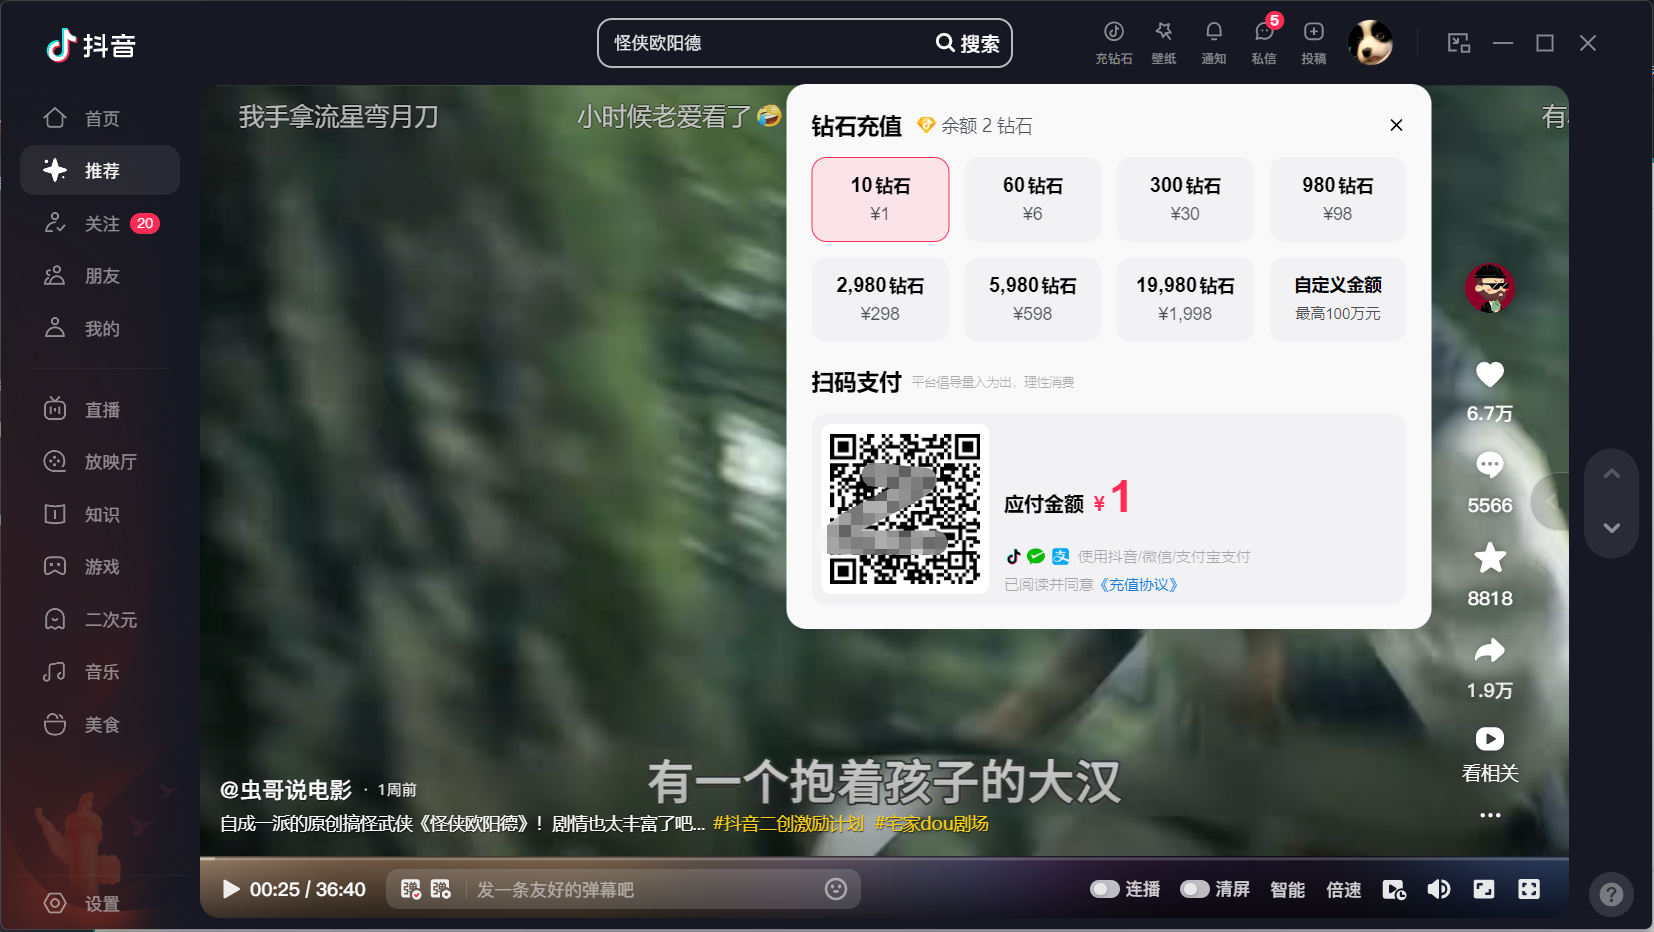This screenshot has width=1654, height=932.
Task: Open the comments icon showing 5566
Action: coord(1489,465)
